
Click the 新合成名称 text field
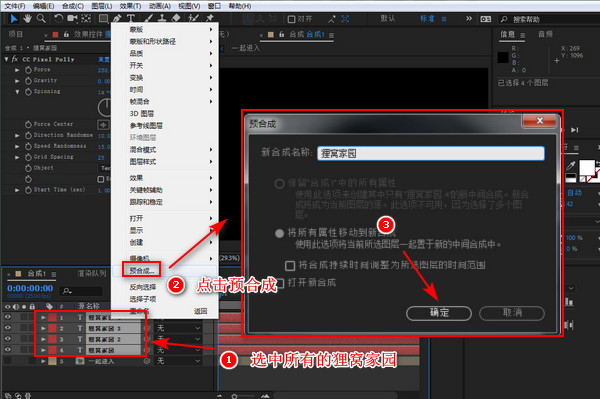tap(430, 153)
